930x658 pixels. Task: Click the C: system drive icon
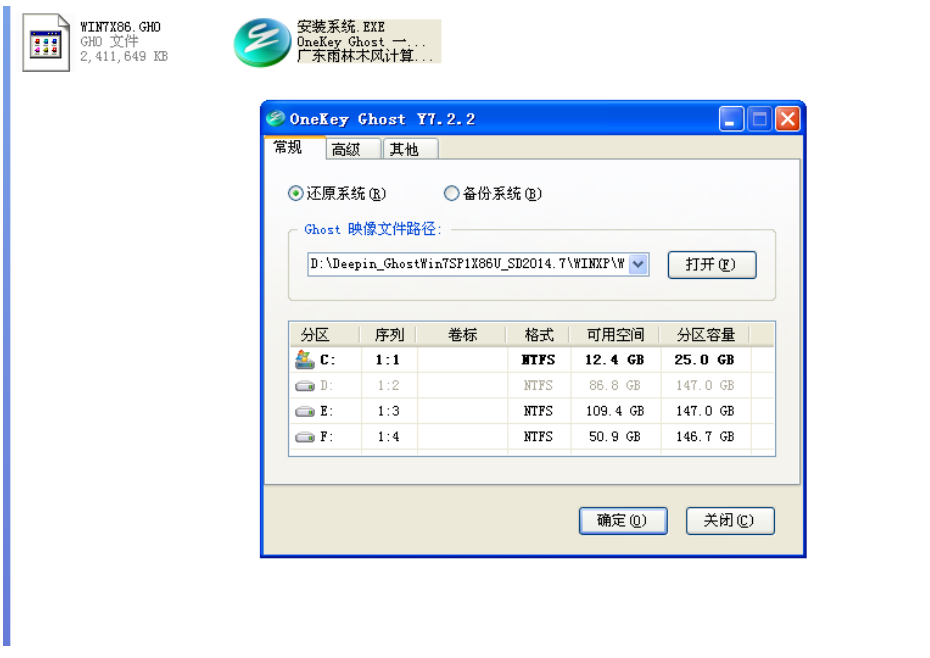click(x=304, y=360)
